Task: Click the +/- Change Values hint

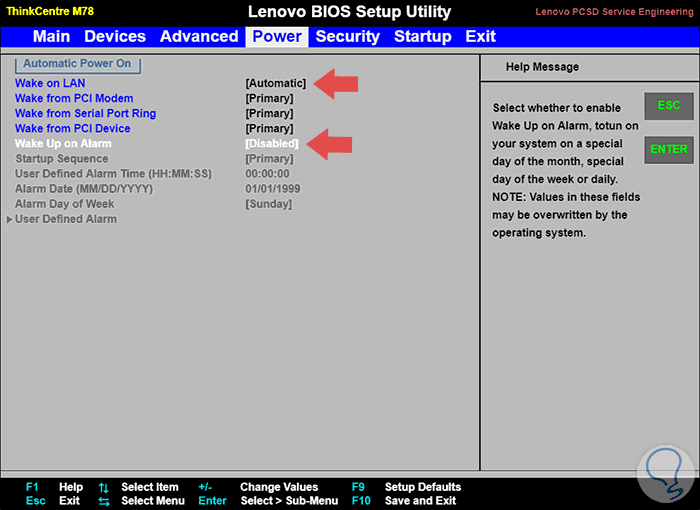Action: pyautogui.click(x=258, y=487)
